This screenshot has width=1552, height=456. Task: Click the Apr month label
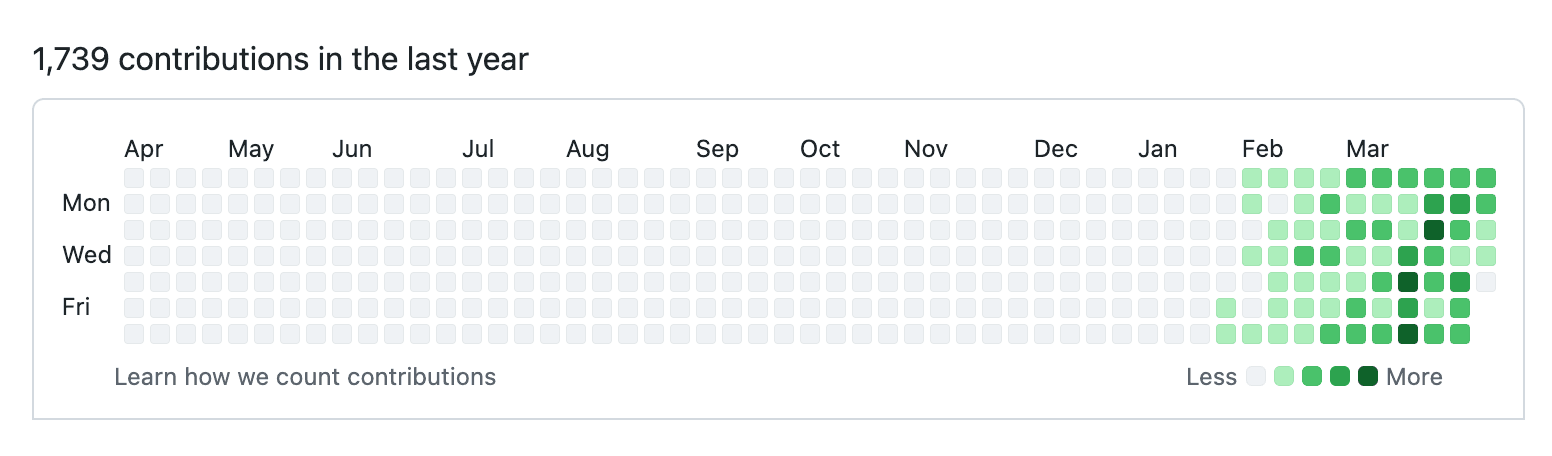point(143,149)
